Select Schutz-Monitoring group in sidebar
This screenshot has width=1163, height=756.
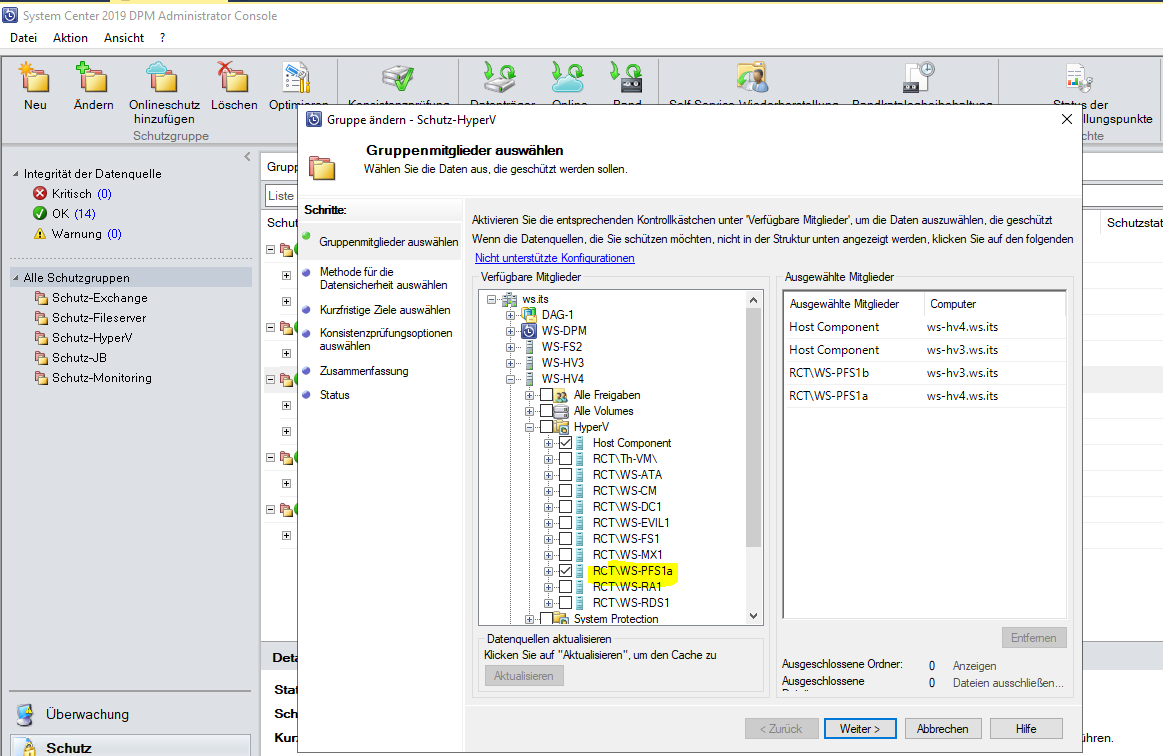tap(102, 378)
